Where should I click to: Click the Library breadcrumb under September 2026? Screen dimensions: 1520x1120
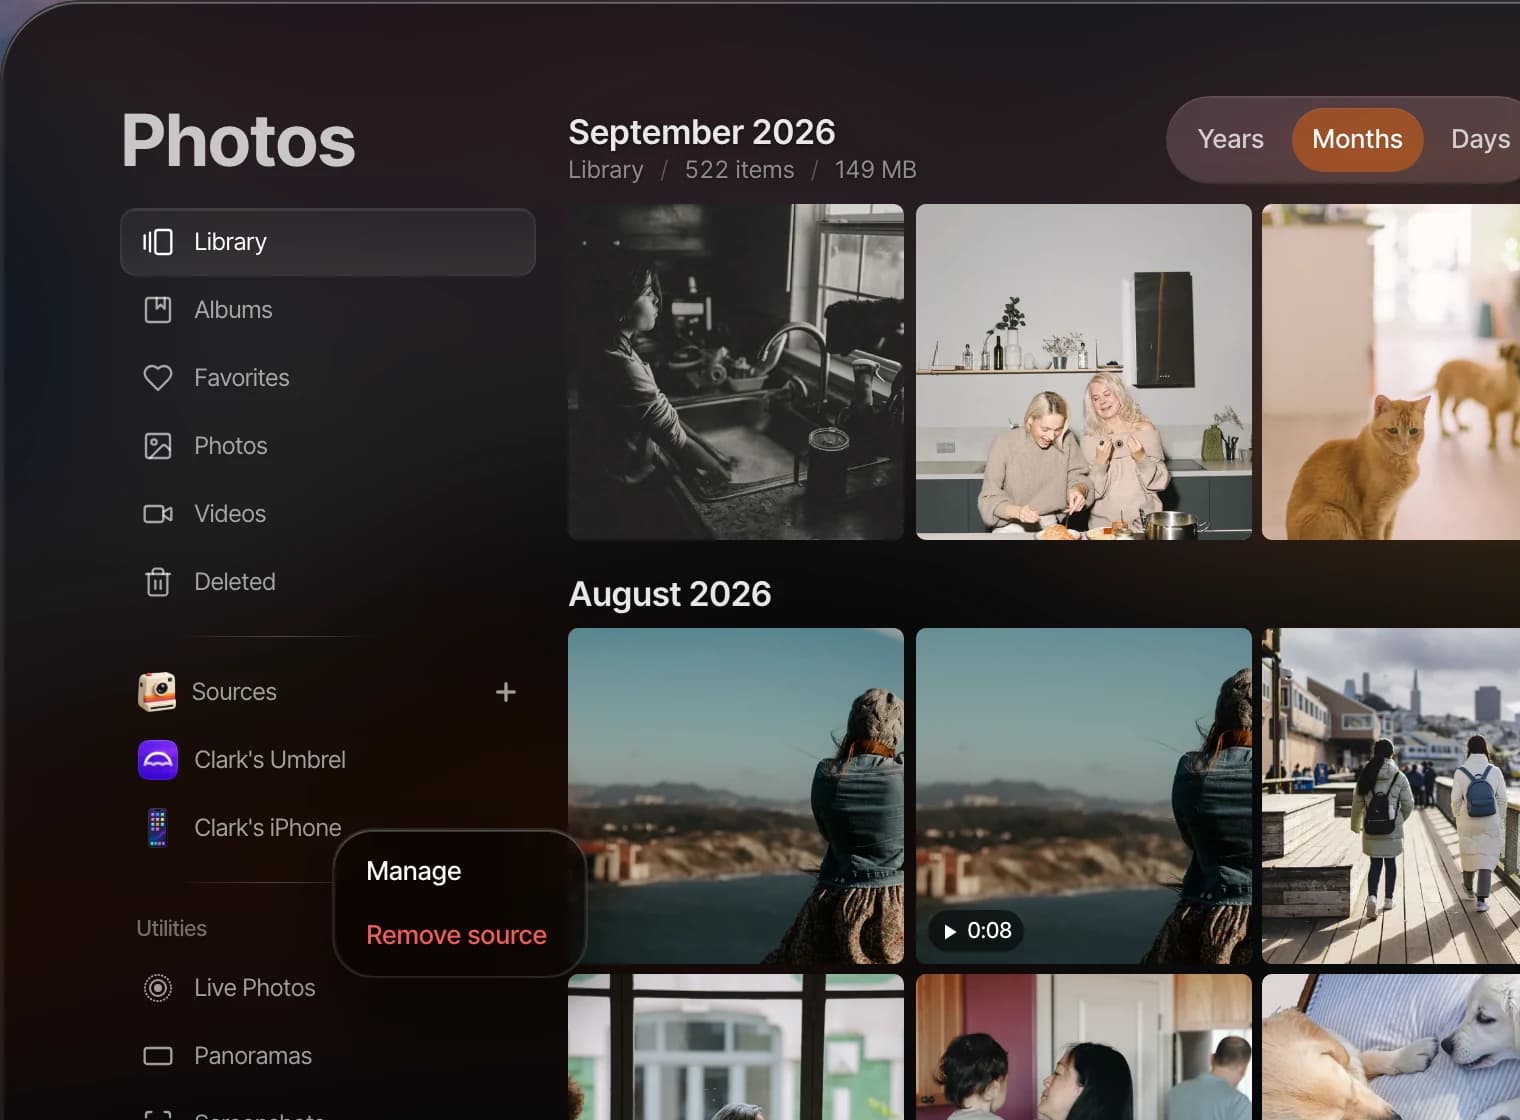coord(606,170)
